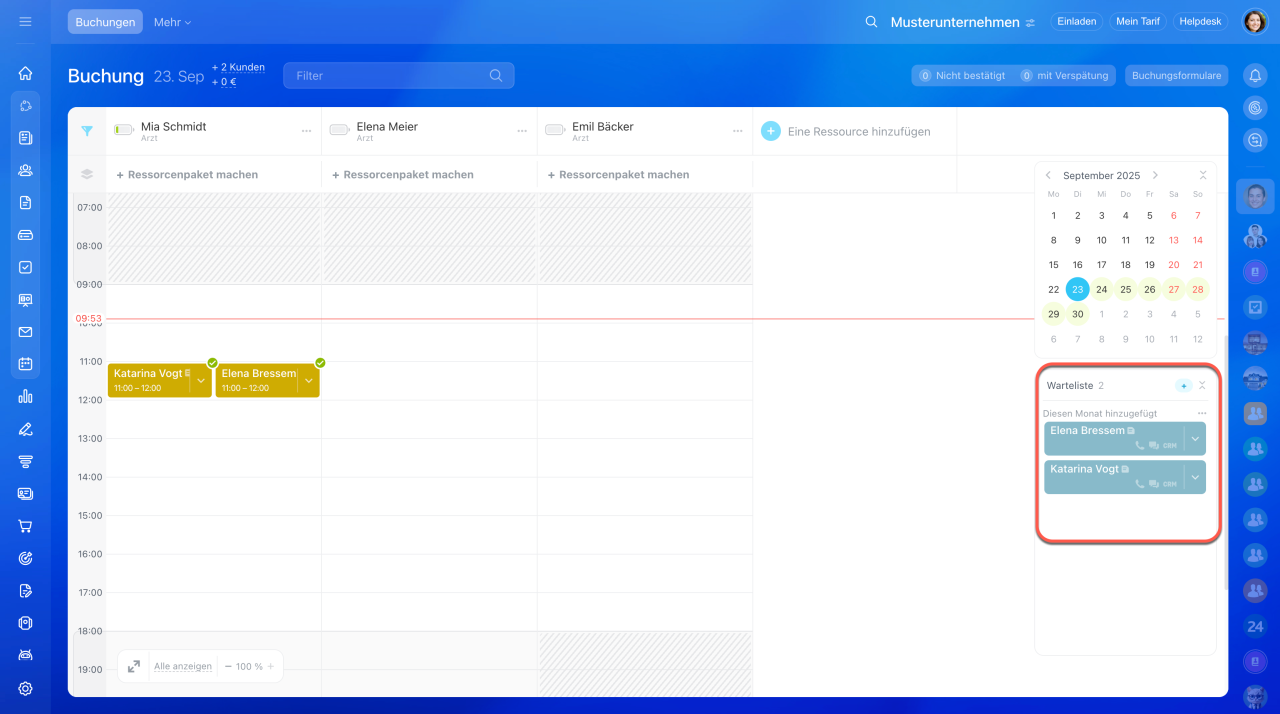Expand Elena Bressem waitlist card chevron
Viewport: 1280px width, 714px height.
point(1195,439)
